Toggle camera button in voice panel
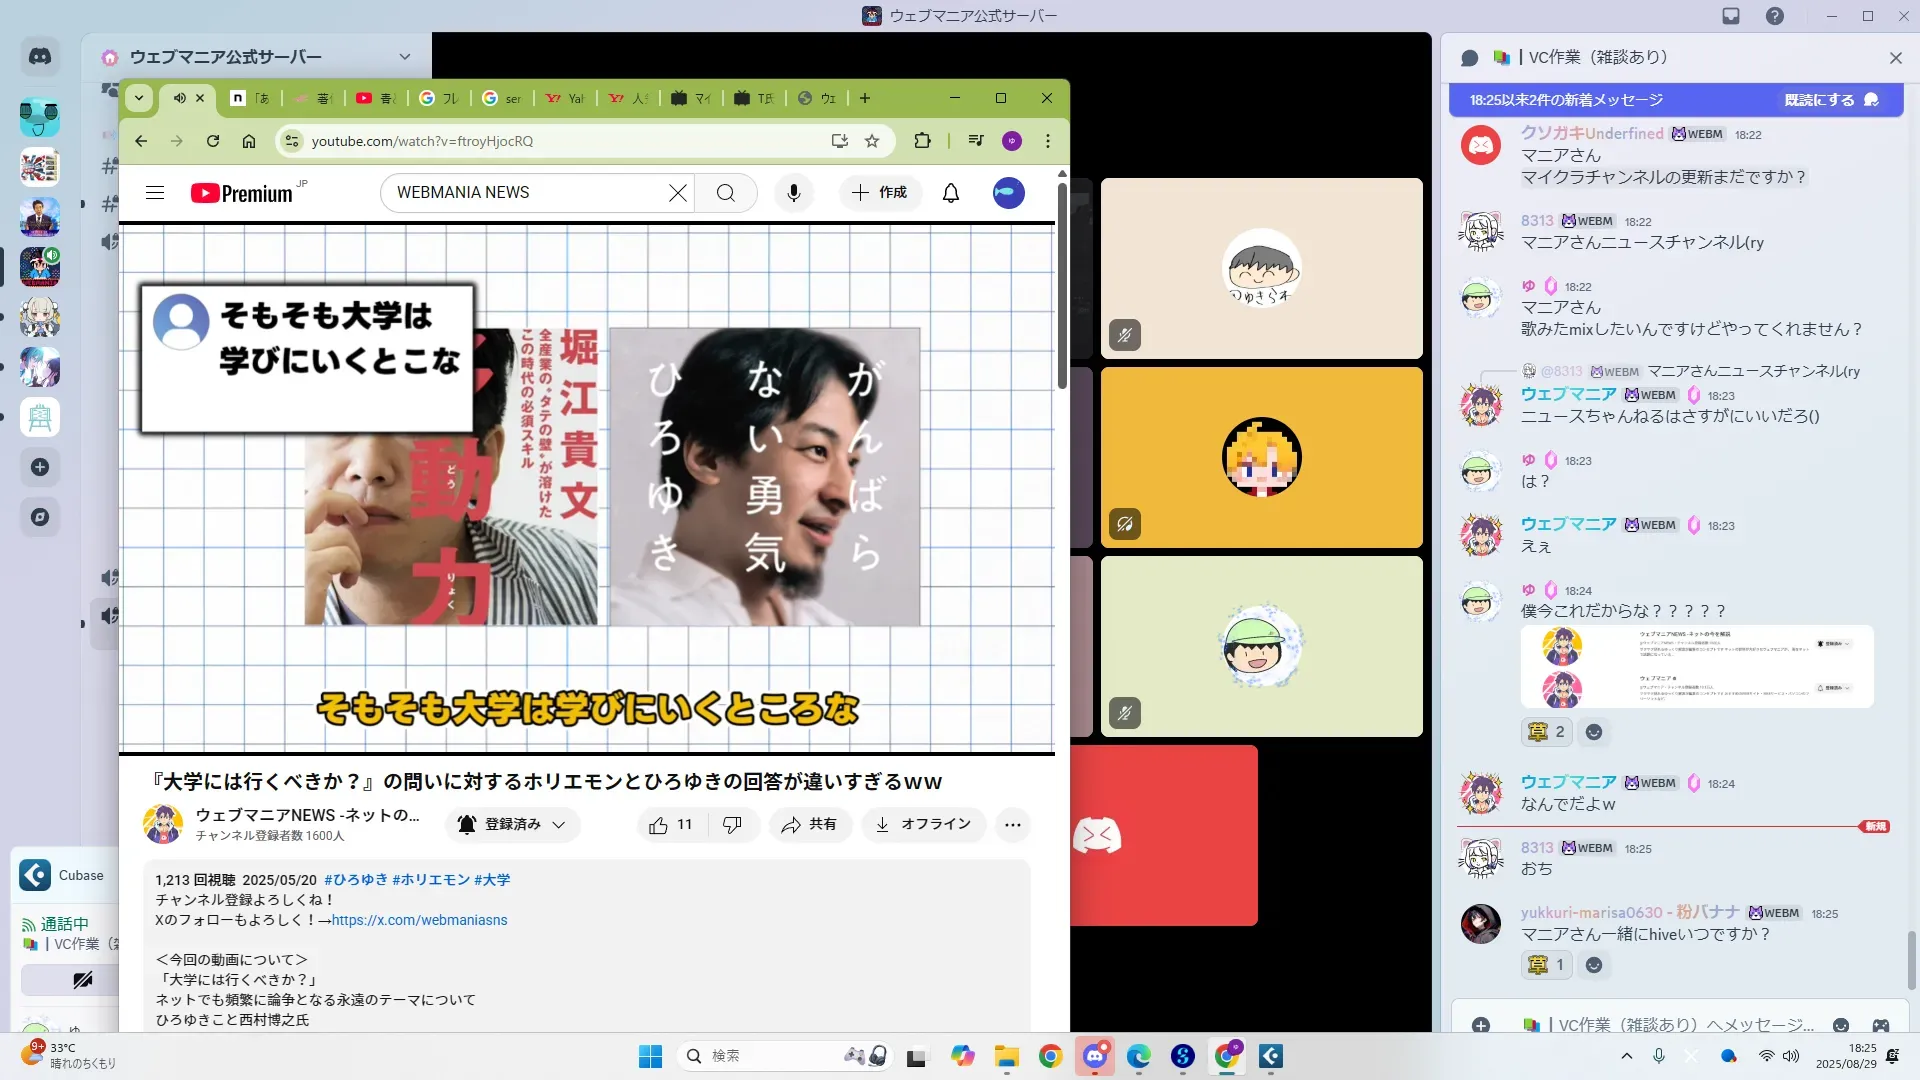This screenshot has height=1080, width=1920. point(82,980)
